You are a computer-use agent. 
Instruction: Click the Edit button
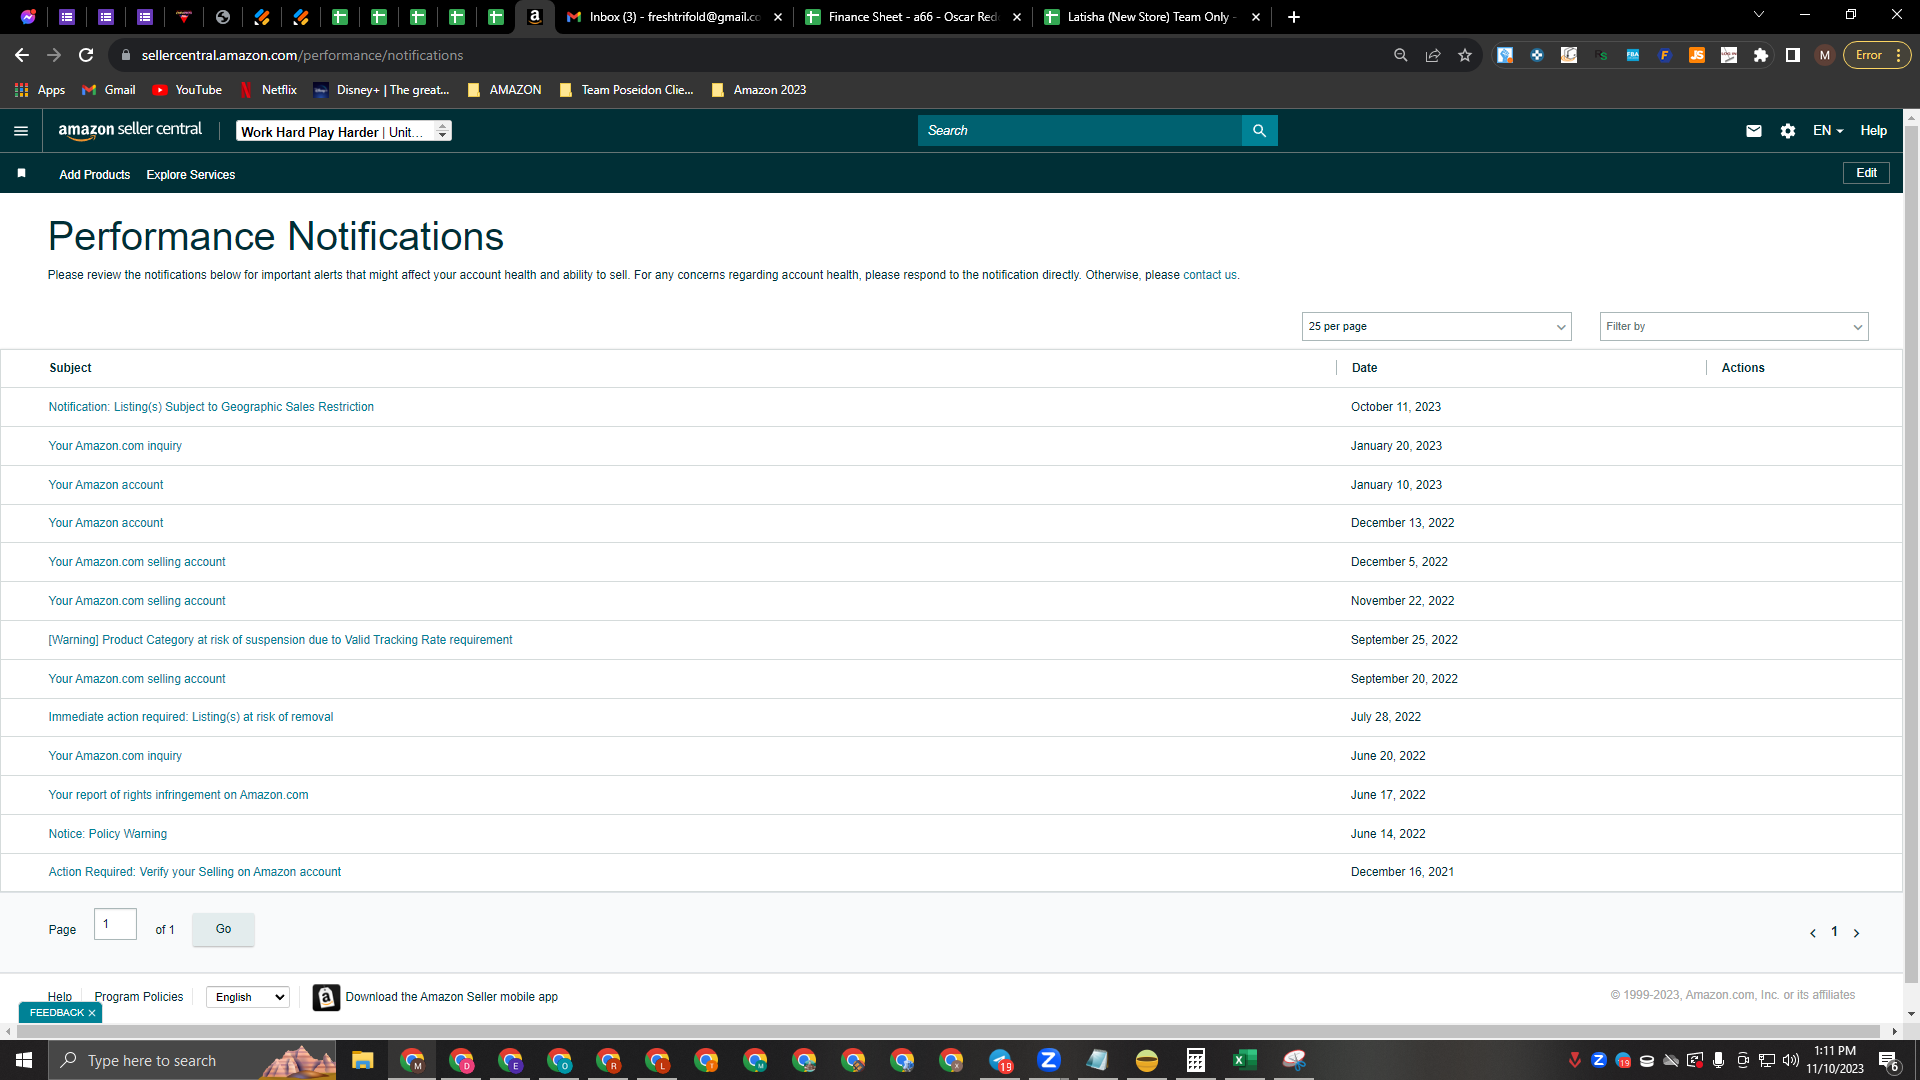pos(1866,173)
